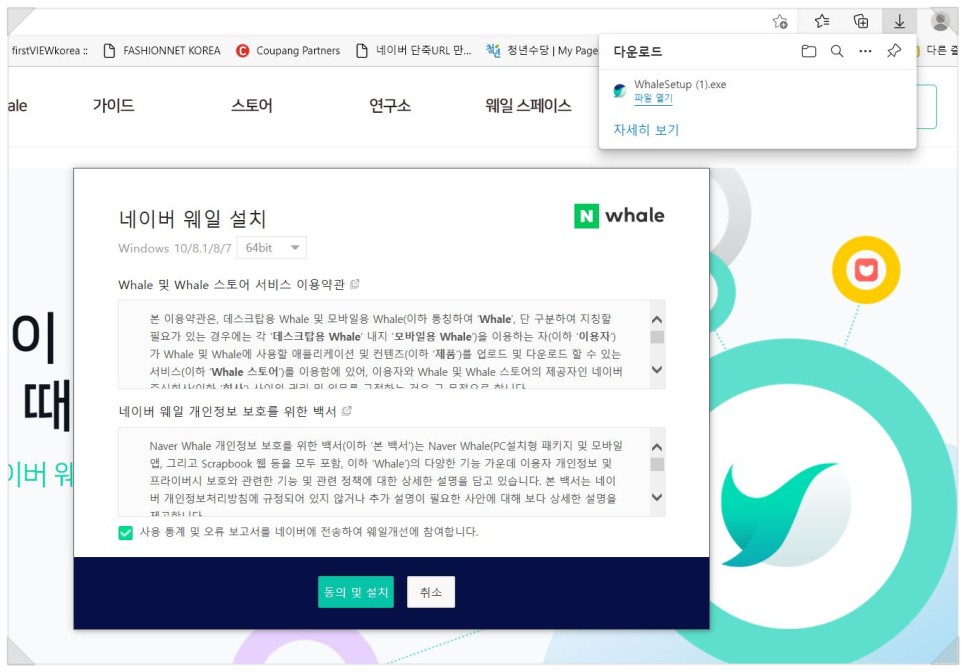Click the 동의 및 설치 button
Viewport: 966px width, 672px height.
[355, 592]
